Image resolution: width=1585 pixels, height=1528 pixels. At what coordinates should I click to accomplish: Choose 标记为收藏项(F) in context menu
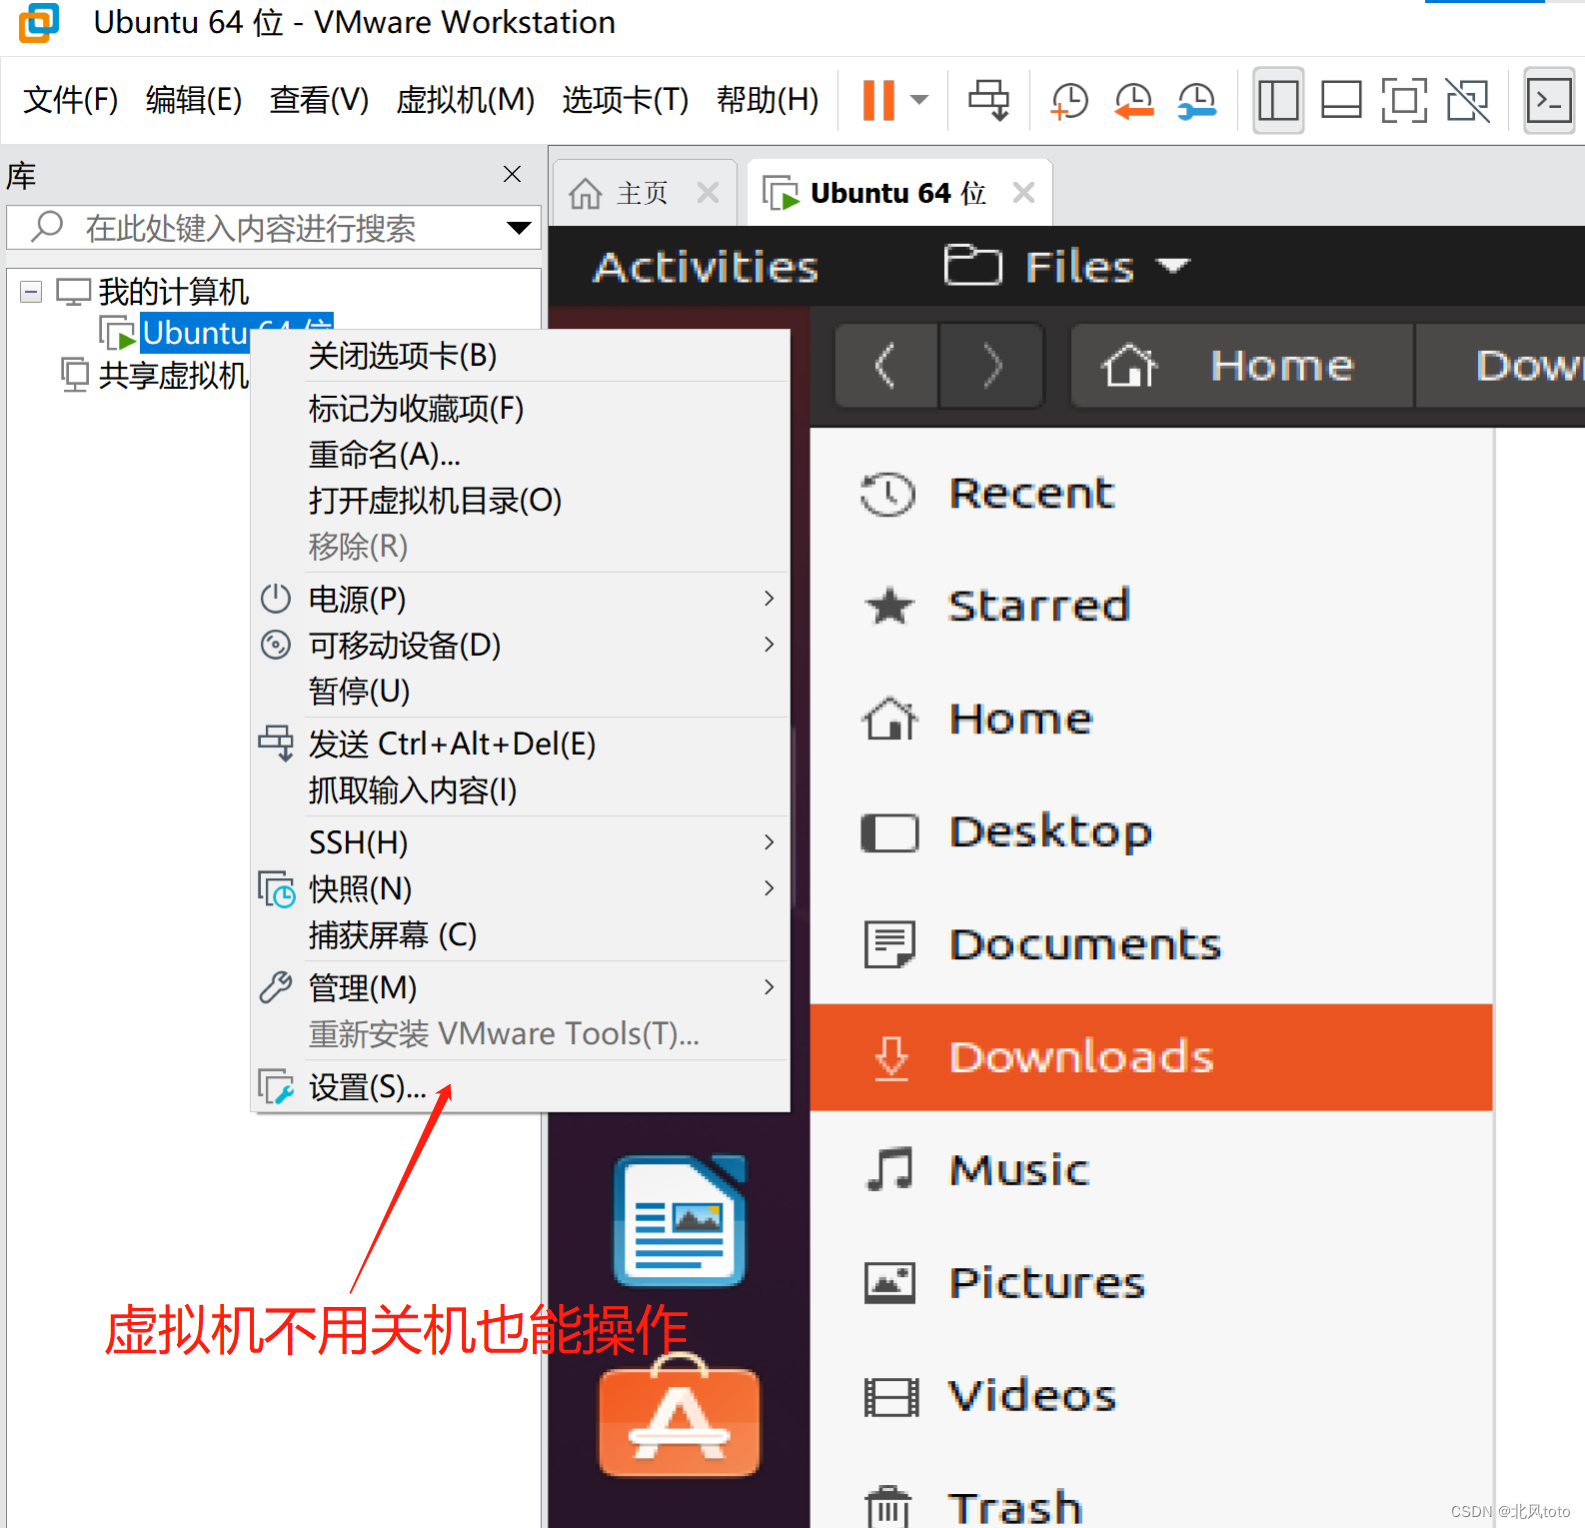tap(520, 408)
